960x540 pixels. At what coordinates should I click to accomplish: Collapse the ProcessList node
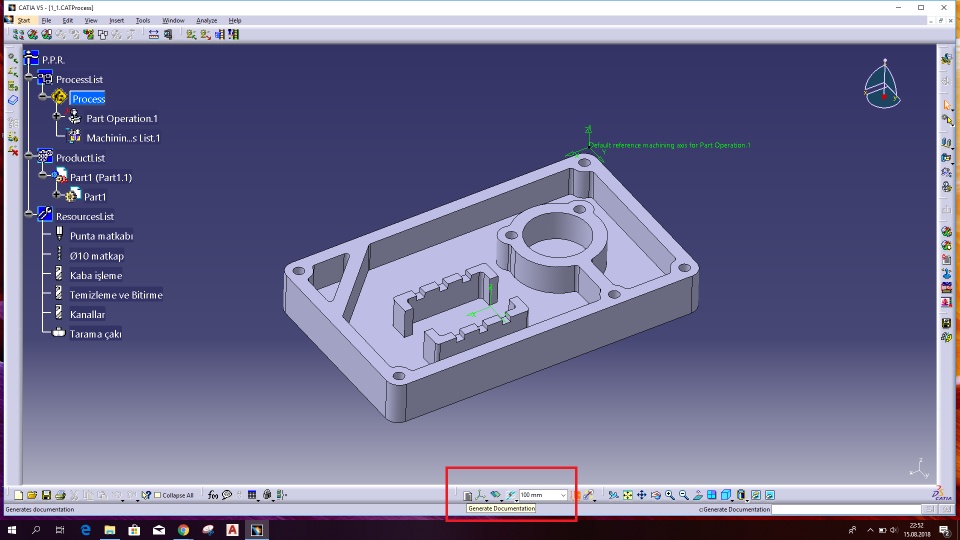(x=29, y=77)
